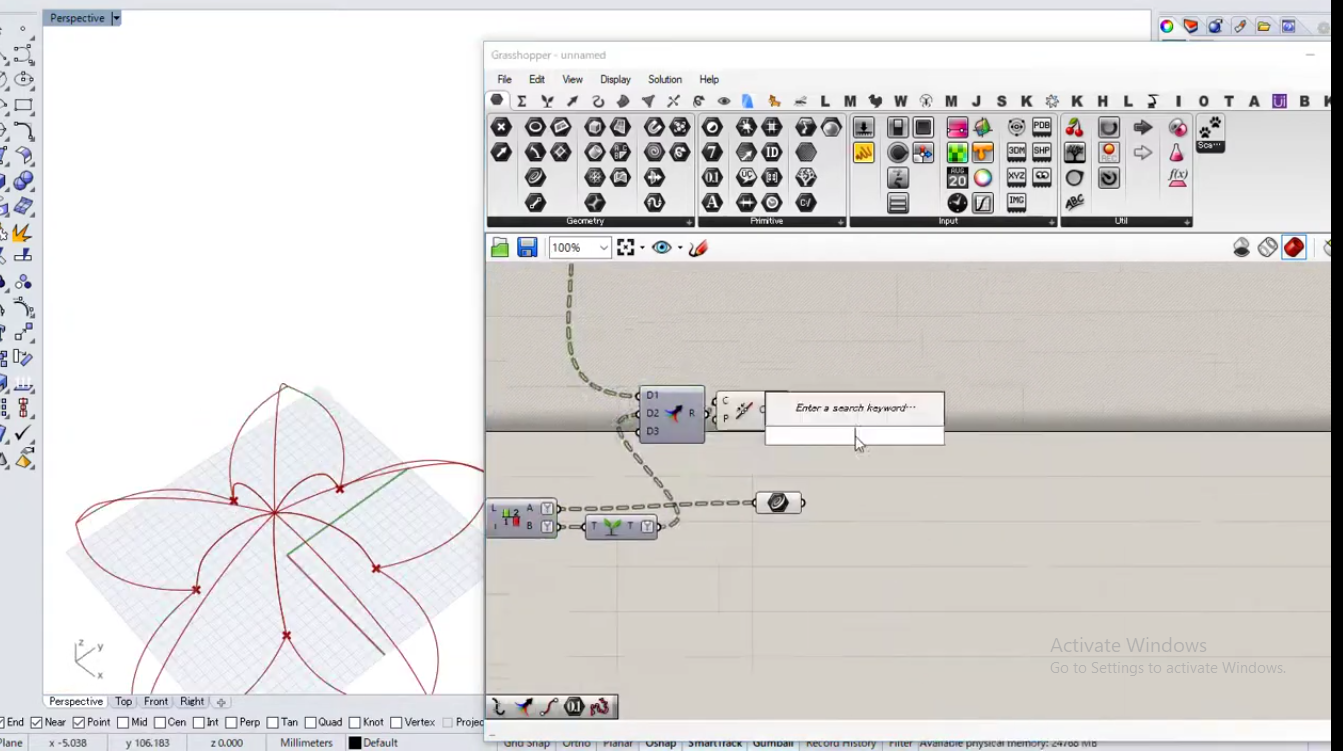
Task: Open file with the green folder icon
Action: pyautogui.click(x=500, y=248)
